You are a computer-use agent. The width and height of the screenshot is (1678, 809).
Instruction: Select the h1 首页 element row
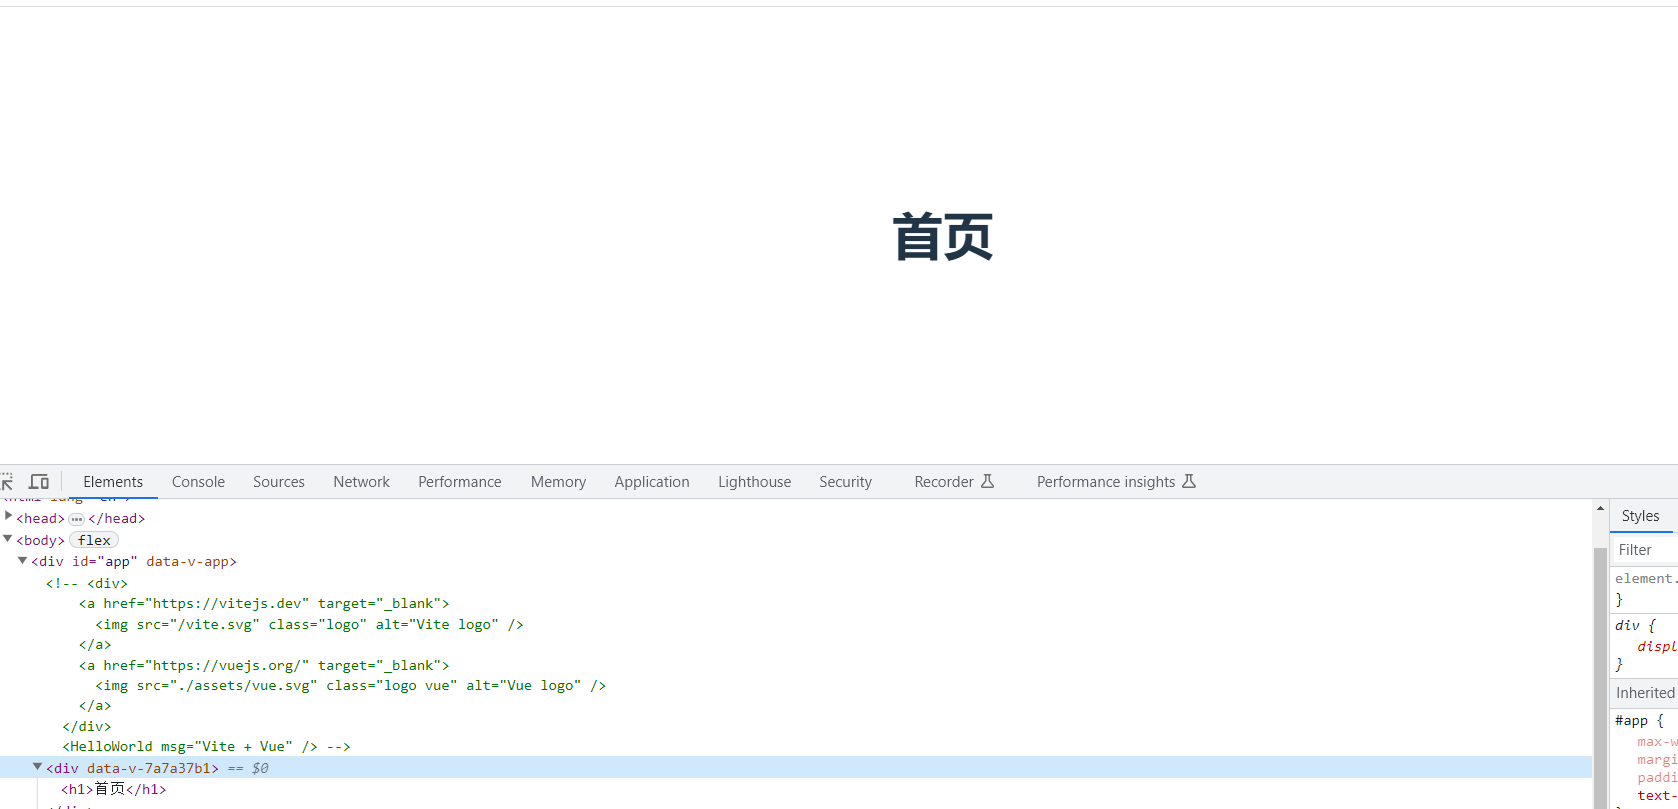click(x=114, y=789)
